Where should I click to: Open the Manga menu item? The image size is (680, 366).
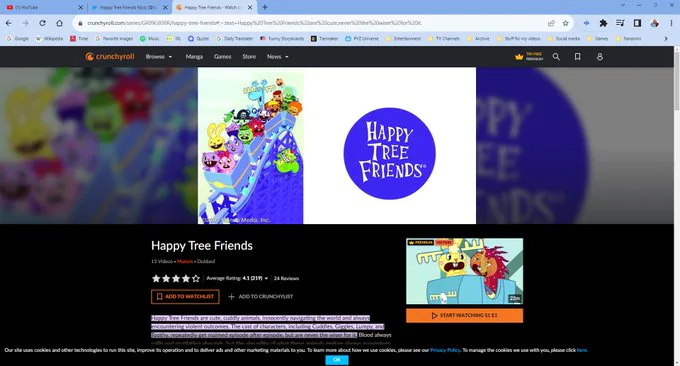tap(194, 57)
